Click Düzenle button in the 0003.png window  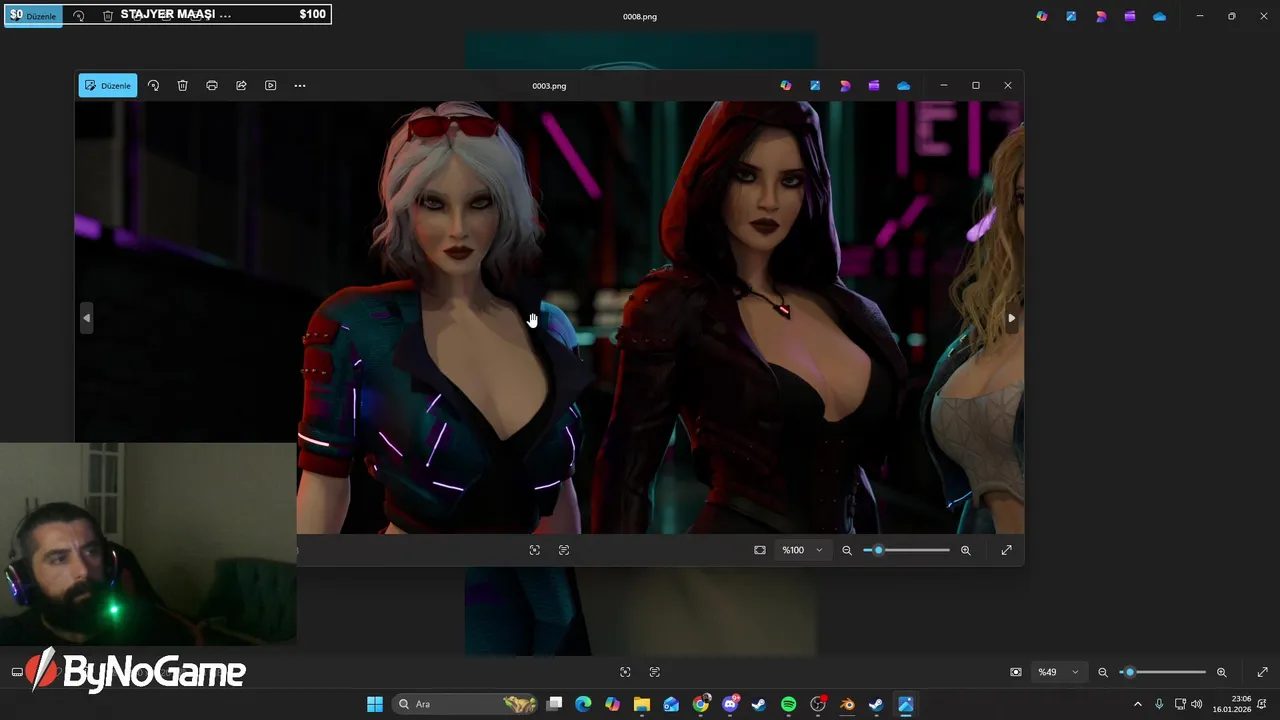pos(108,86)
